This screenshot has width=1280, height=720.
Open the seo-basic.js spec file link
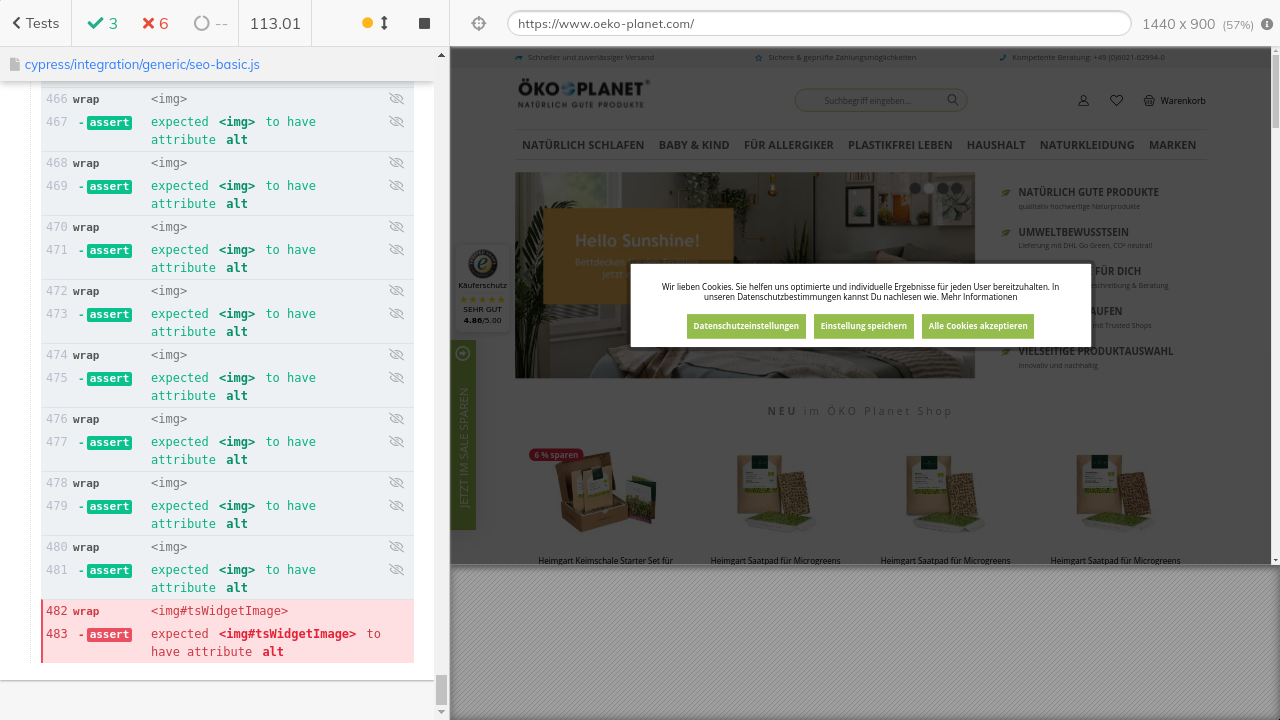pyautogui.click(x=141, y=64)
